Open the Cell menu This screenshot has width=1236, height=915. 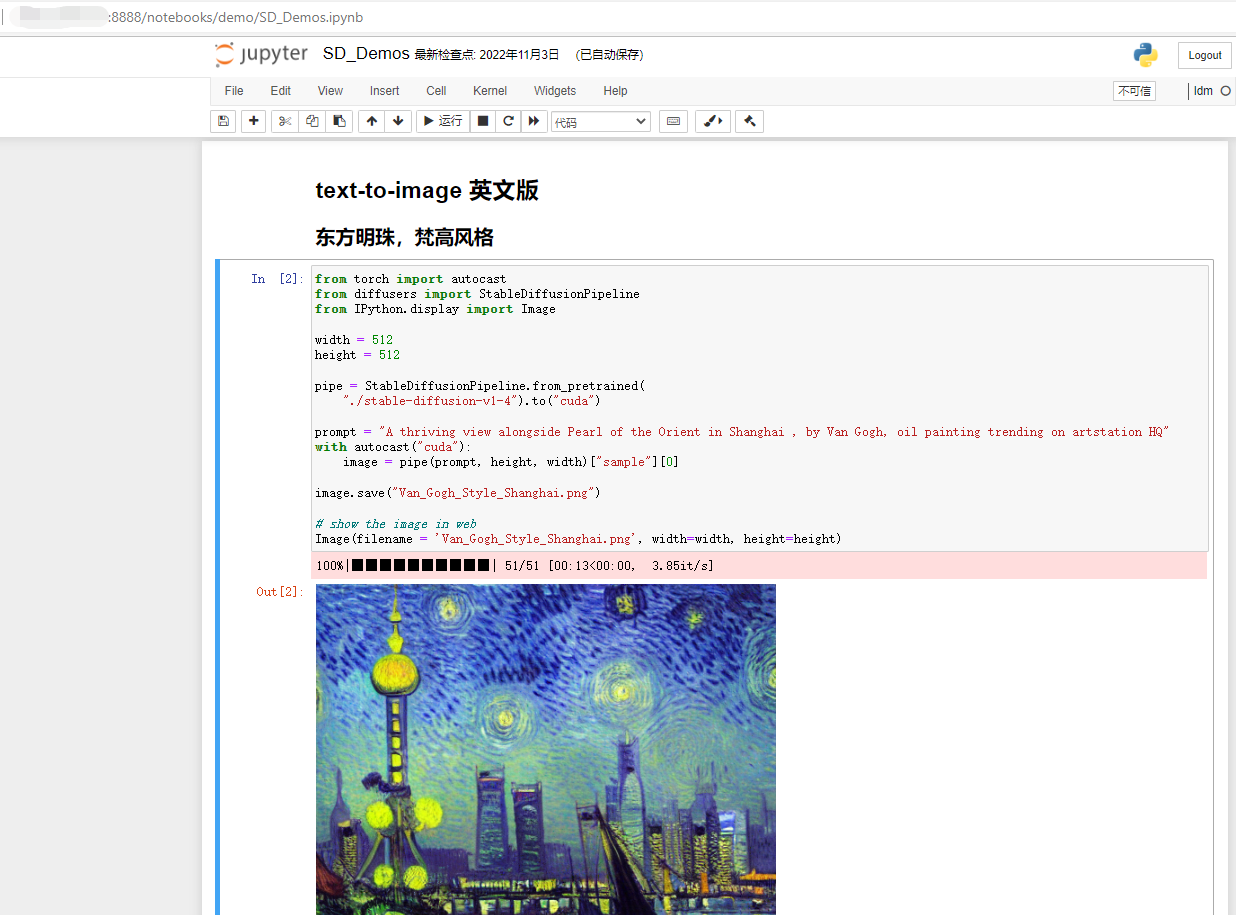coord(435,91)
